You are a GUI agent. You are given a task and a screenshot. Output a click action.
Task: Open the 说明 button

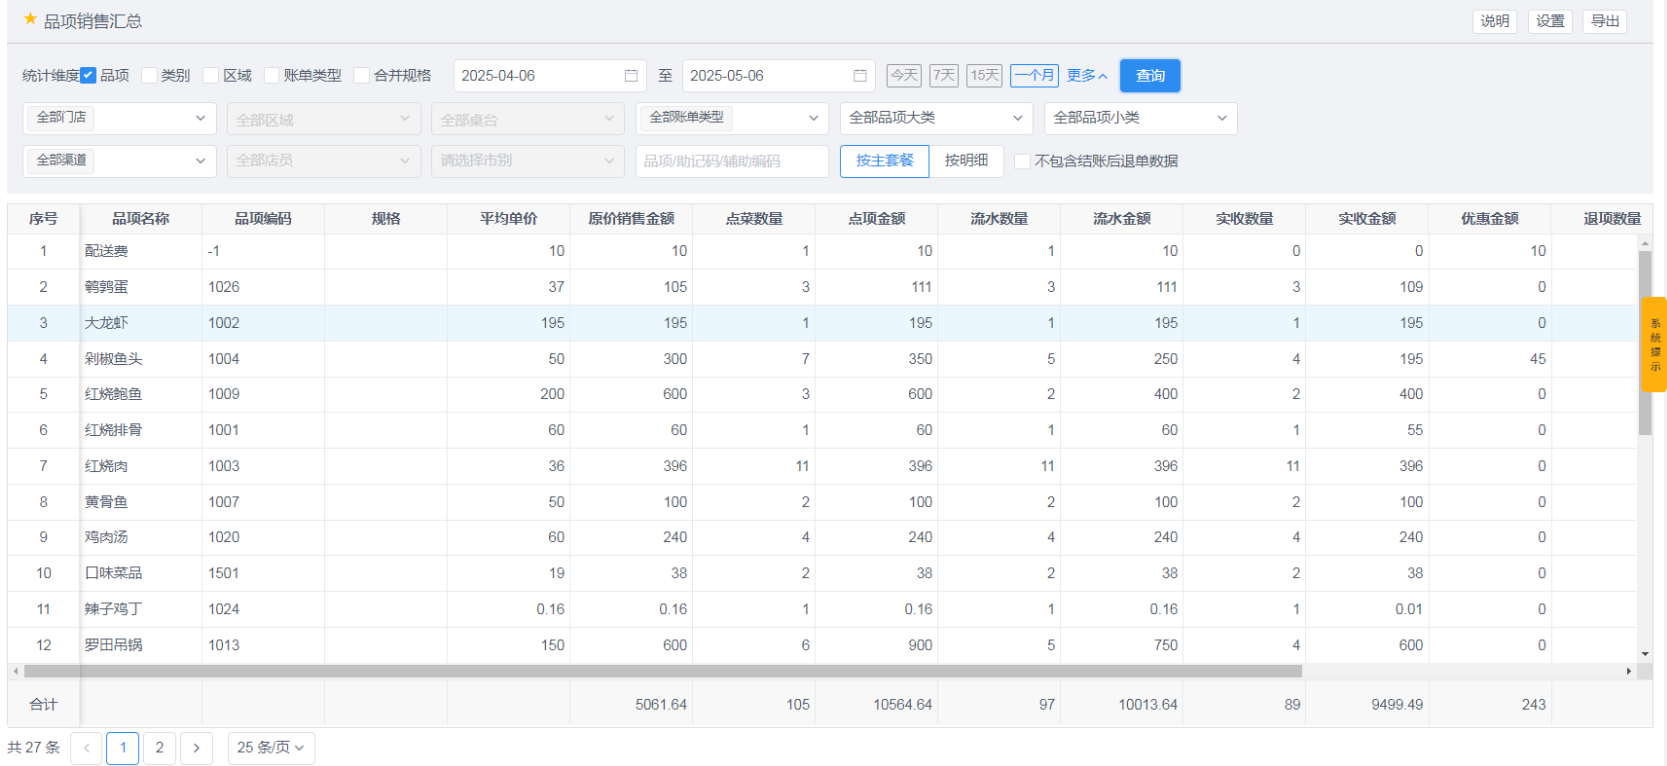click(x=1495, y=21)
